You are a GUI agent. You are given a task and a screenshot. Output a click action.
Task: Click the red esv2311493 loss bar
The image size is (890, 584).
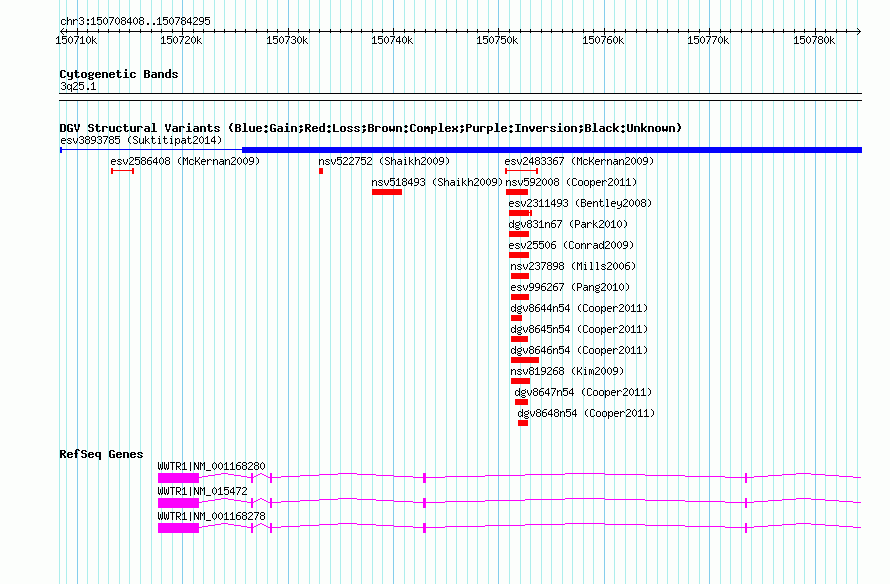tap(520, 213)
